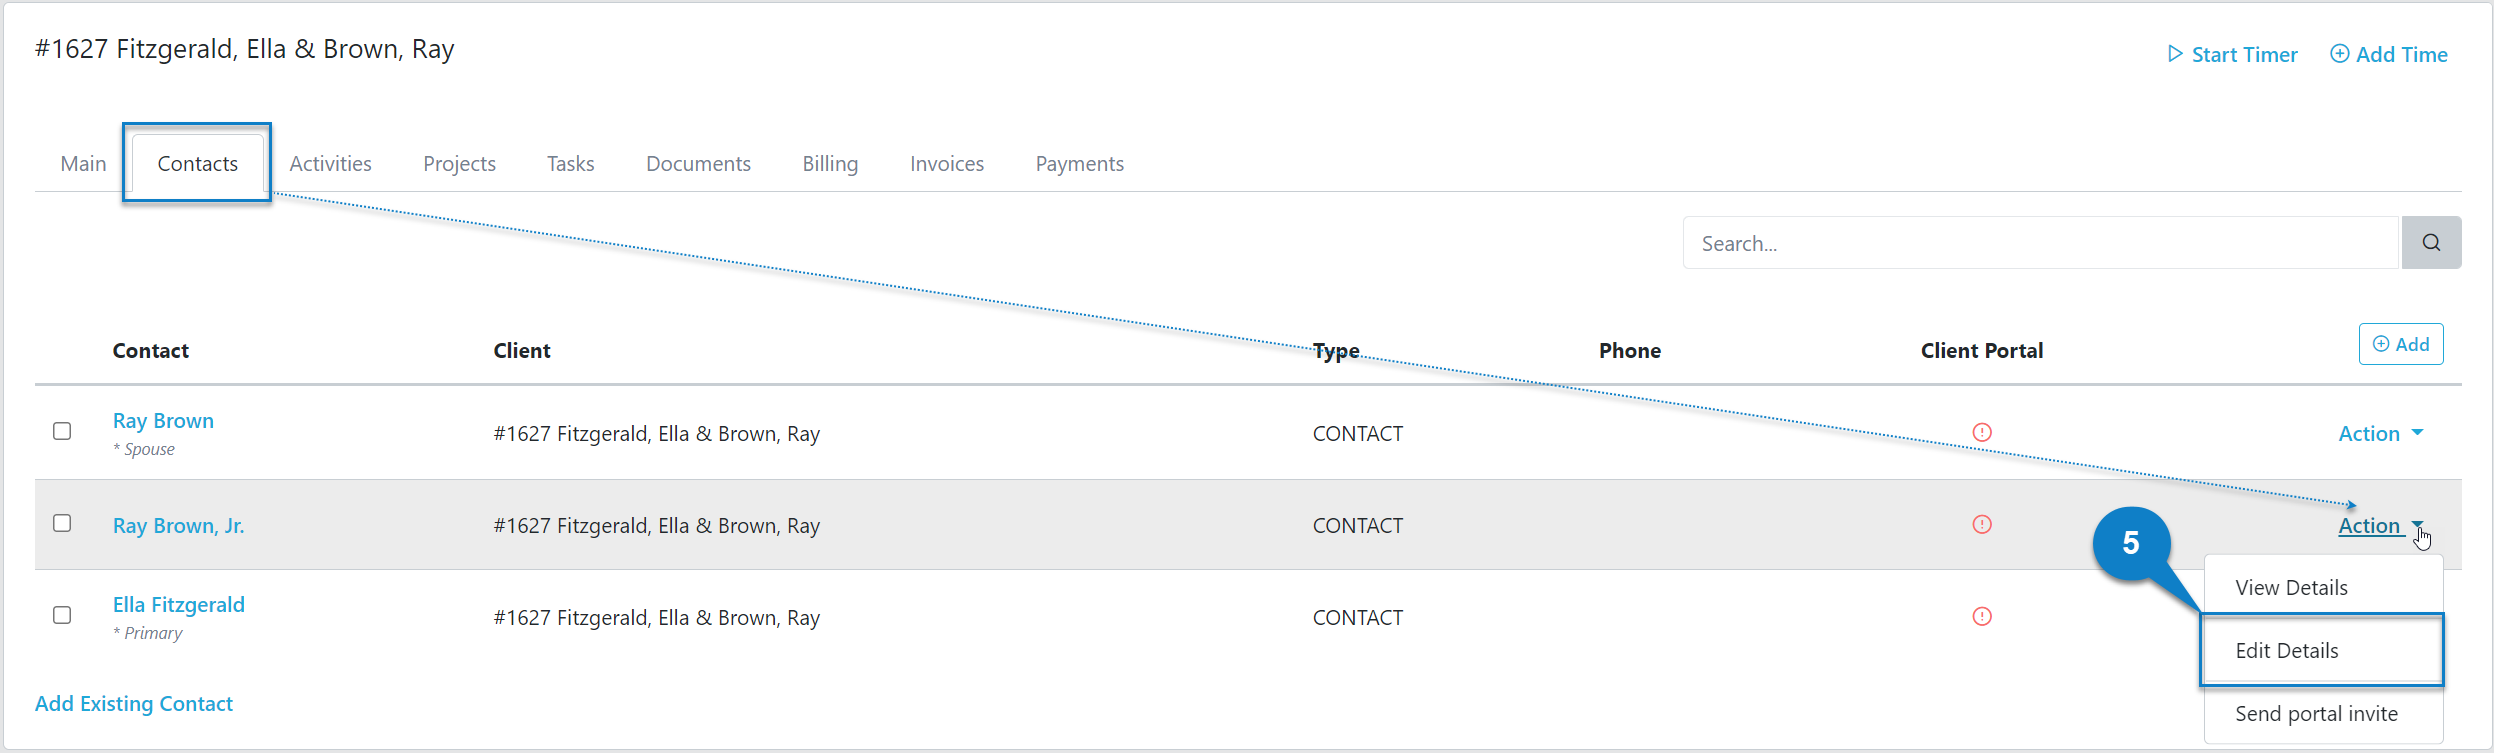2494x753 pixels.
Task: Open the Action dropdown for Ella Fitzgerald
Action: (x=2381, y=617)
